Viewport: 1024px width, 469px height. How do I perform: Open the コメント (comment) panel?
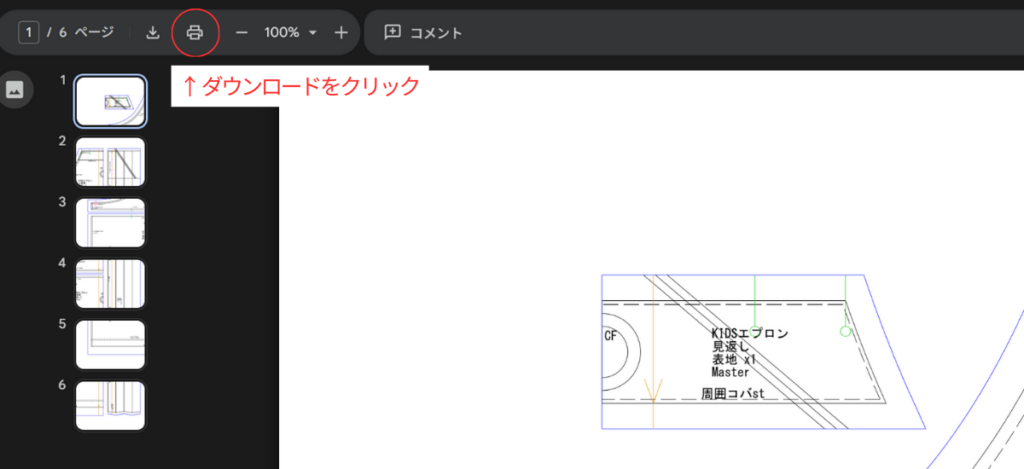tap(424, 33)
